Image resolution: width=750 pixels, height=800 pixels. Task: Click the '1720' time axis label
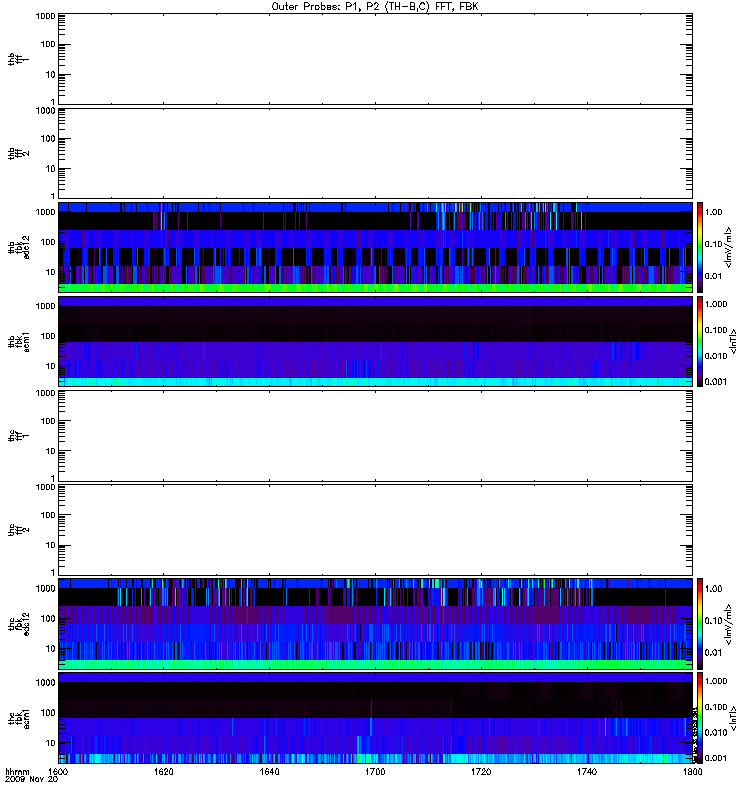[x=481, y=771]
